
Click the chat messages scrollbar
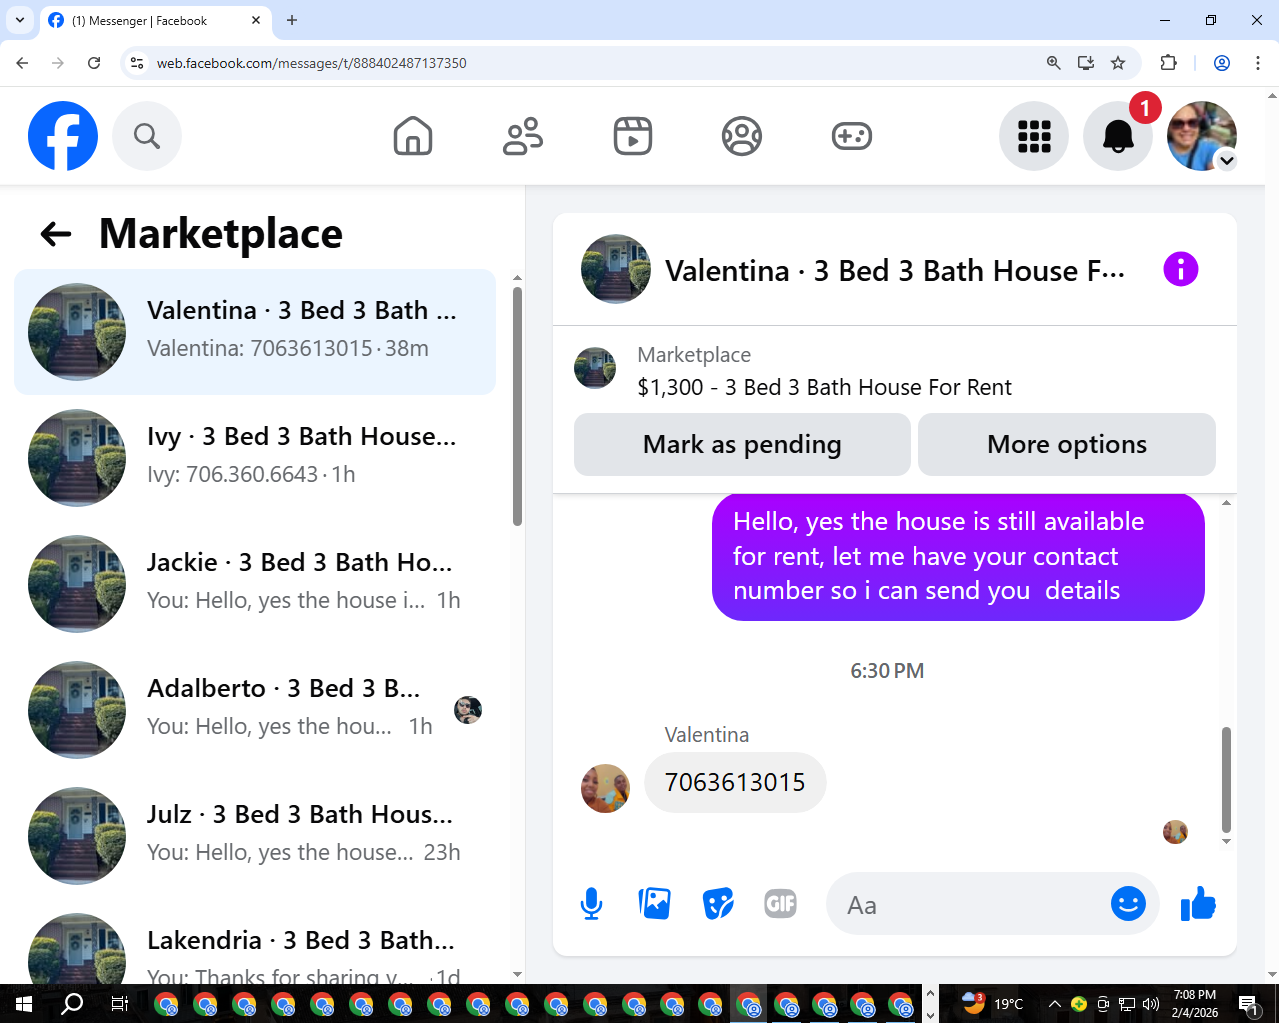click(1226, 780)
